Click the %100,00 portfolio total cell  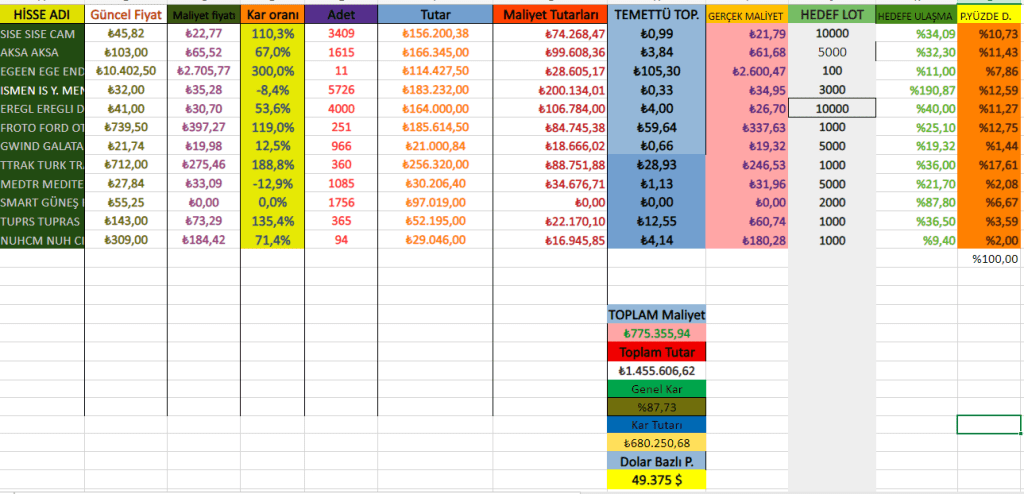click(989, 258)
